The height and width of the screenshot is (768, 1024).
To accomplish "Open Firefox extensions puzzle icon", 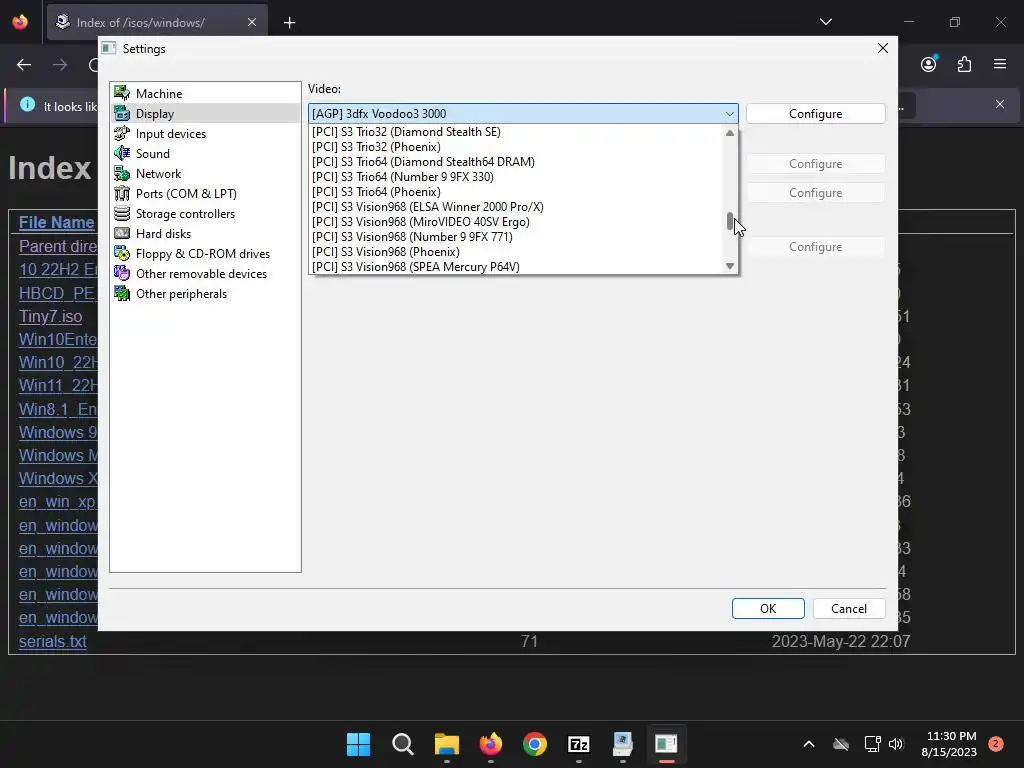I will tap(964, 64).
